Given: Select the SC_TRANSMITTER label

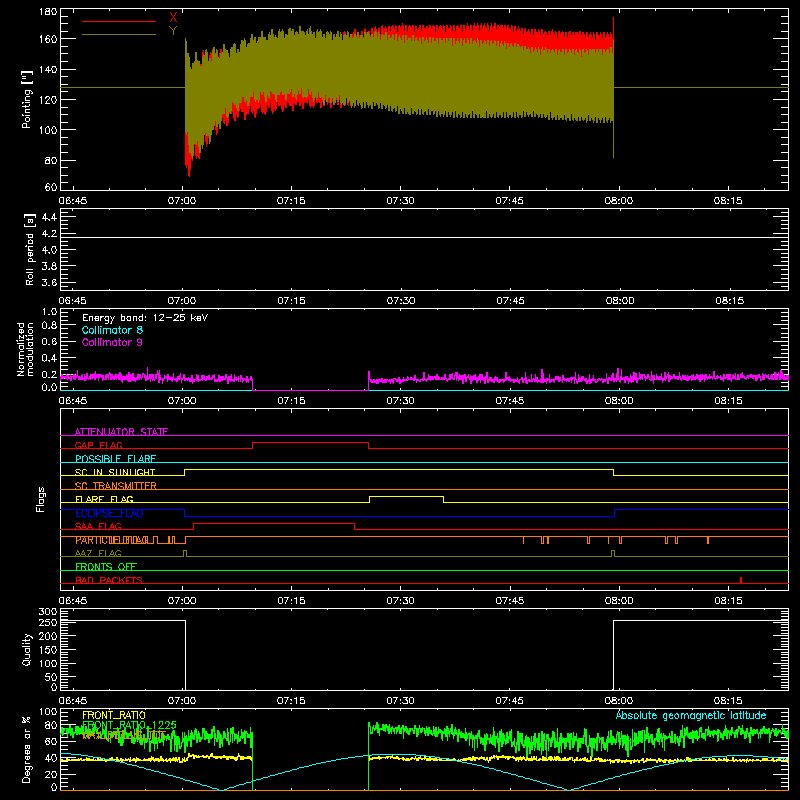Looking at the screenshot, I should [116, 486].
